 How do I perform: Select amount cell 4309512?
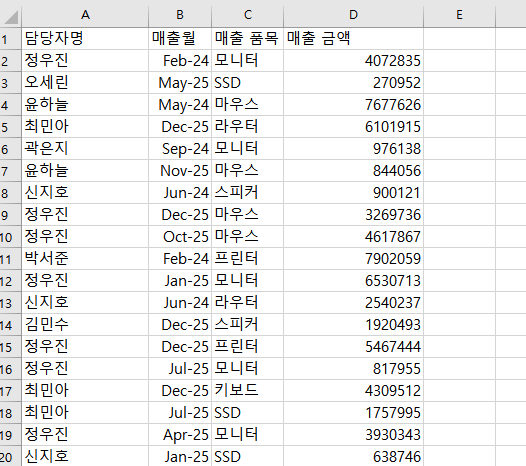pyautogui.click(x=353, y=391)
